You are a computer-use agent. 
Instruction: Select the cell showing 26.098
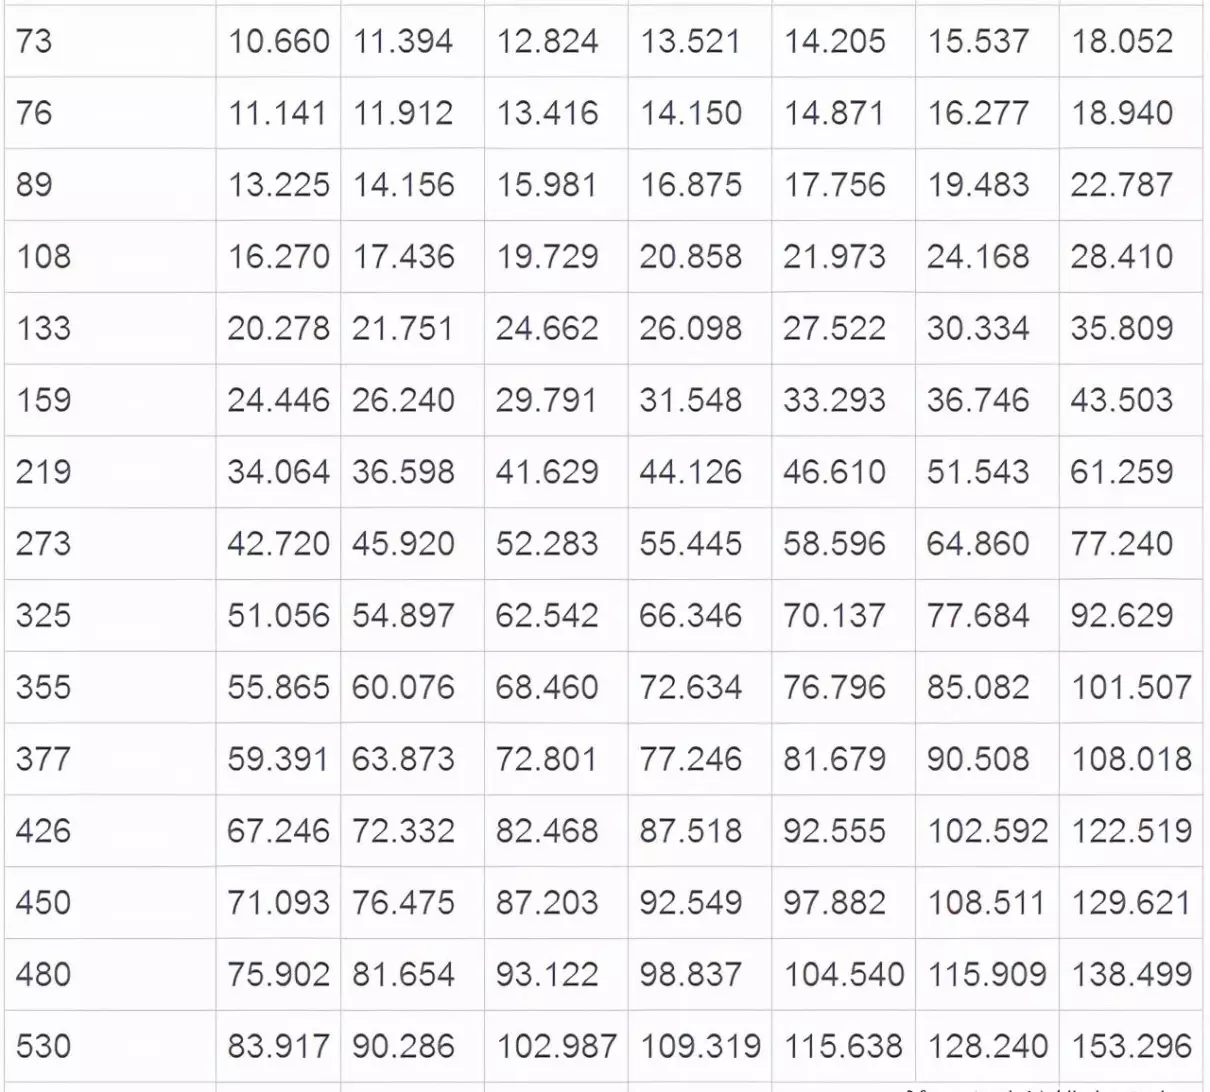click(699, 328)
